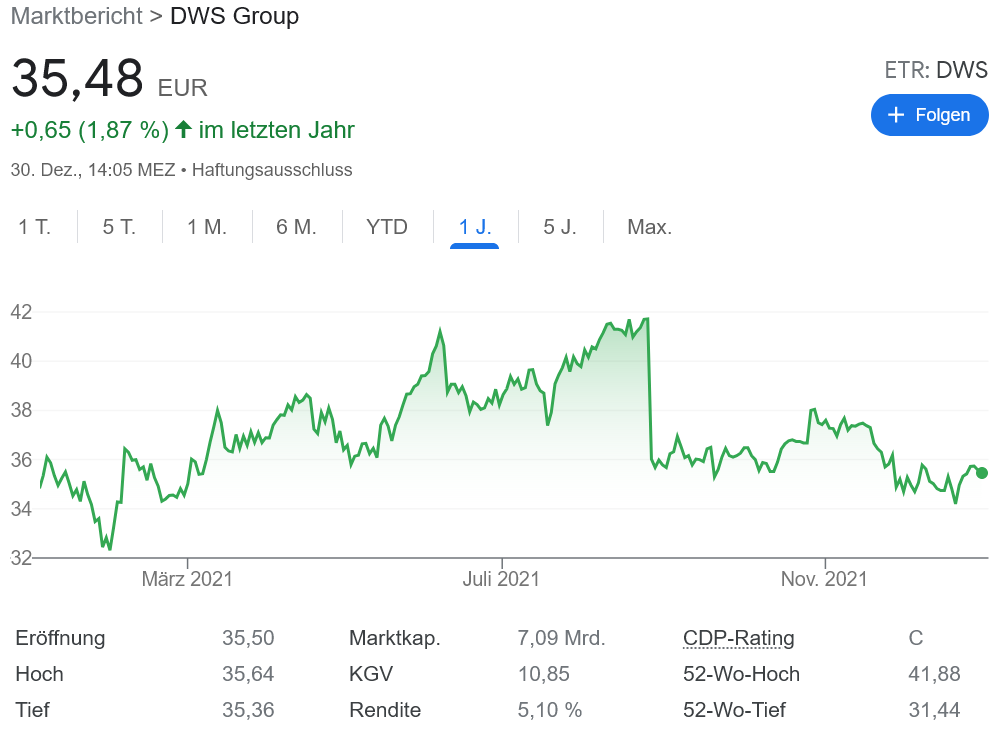Click the 52-Wo-Hoch value 41,88

point(935,674)
